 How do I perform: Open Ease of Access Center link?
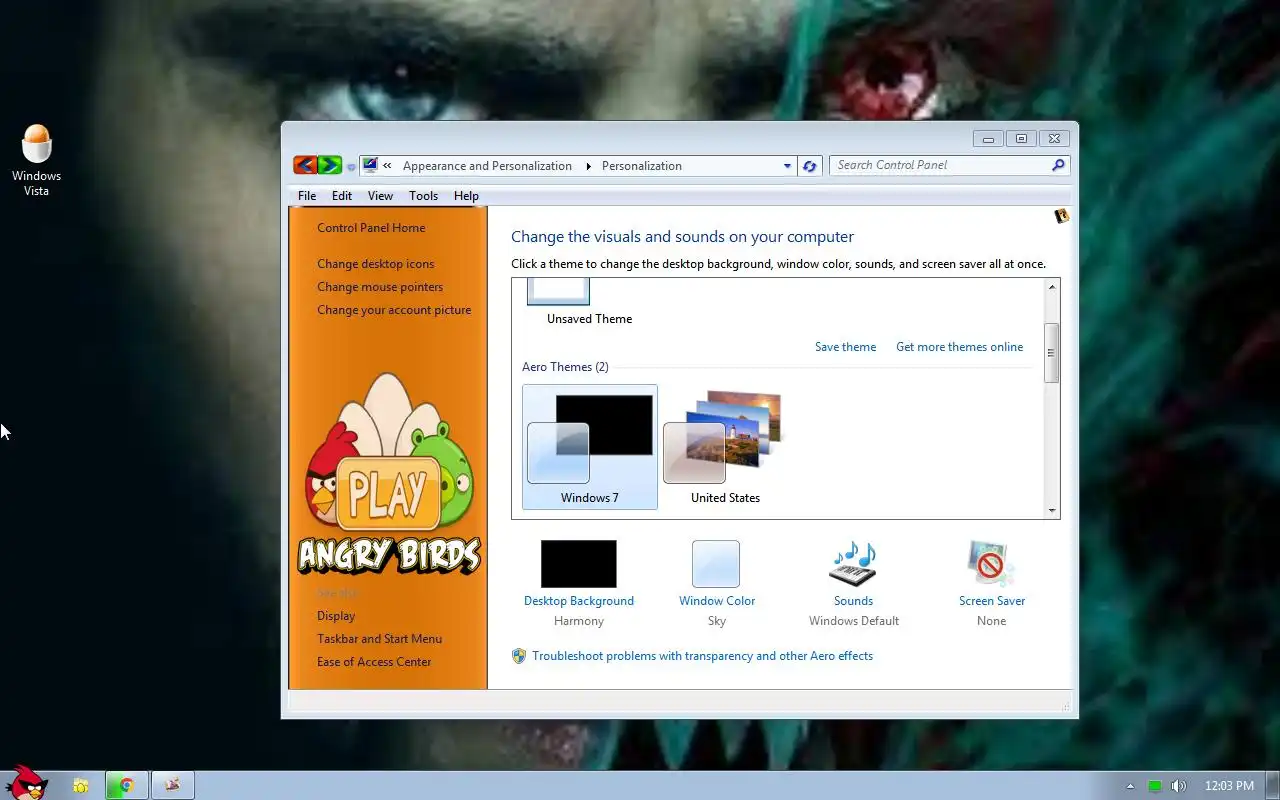coord(374,662)
